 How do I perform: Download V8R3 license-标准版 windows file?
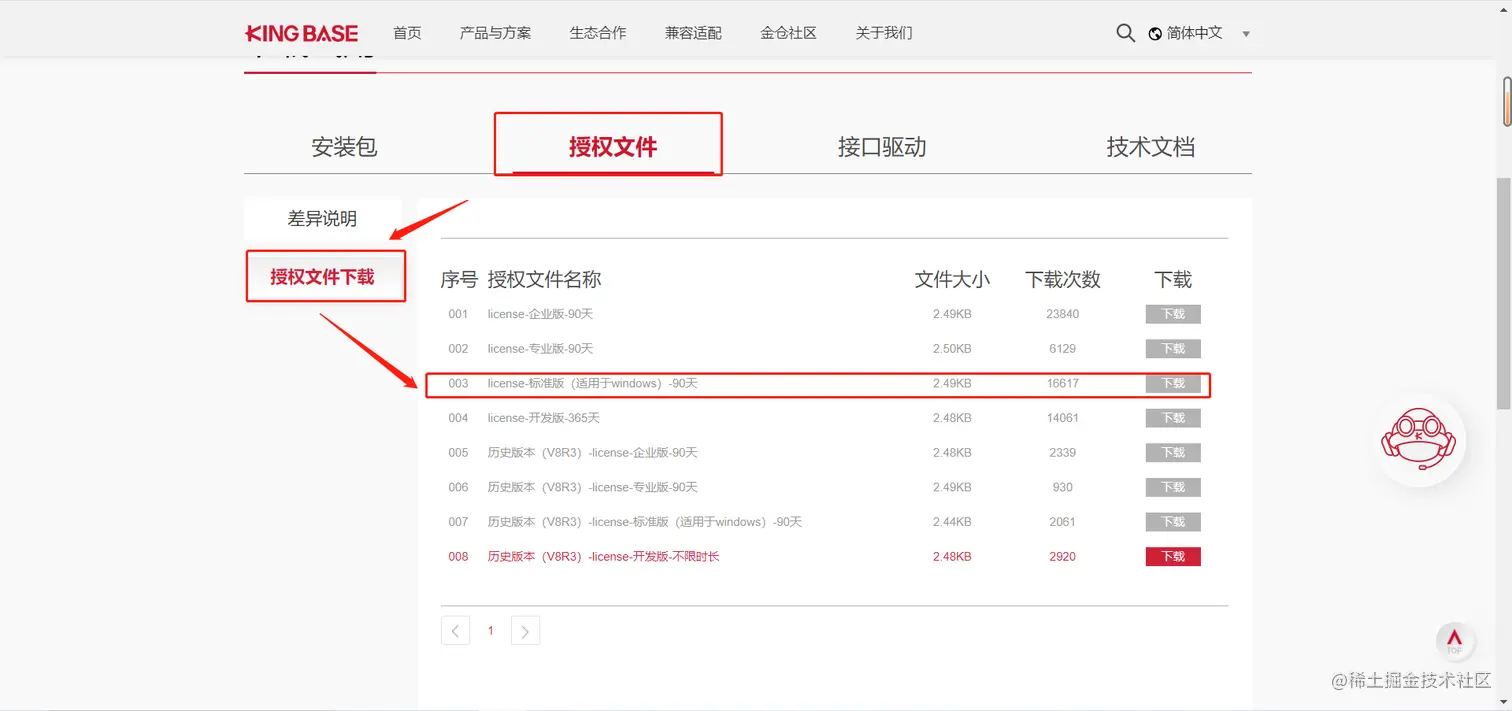[x=1173, y=522]
